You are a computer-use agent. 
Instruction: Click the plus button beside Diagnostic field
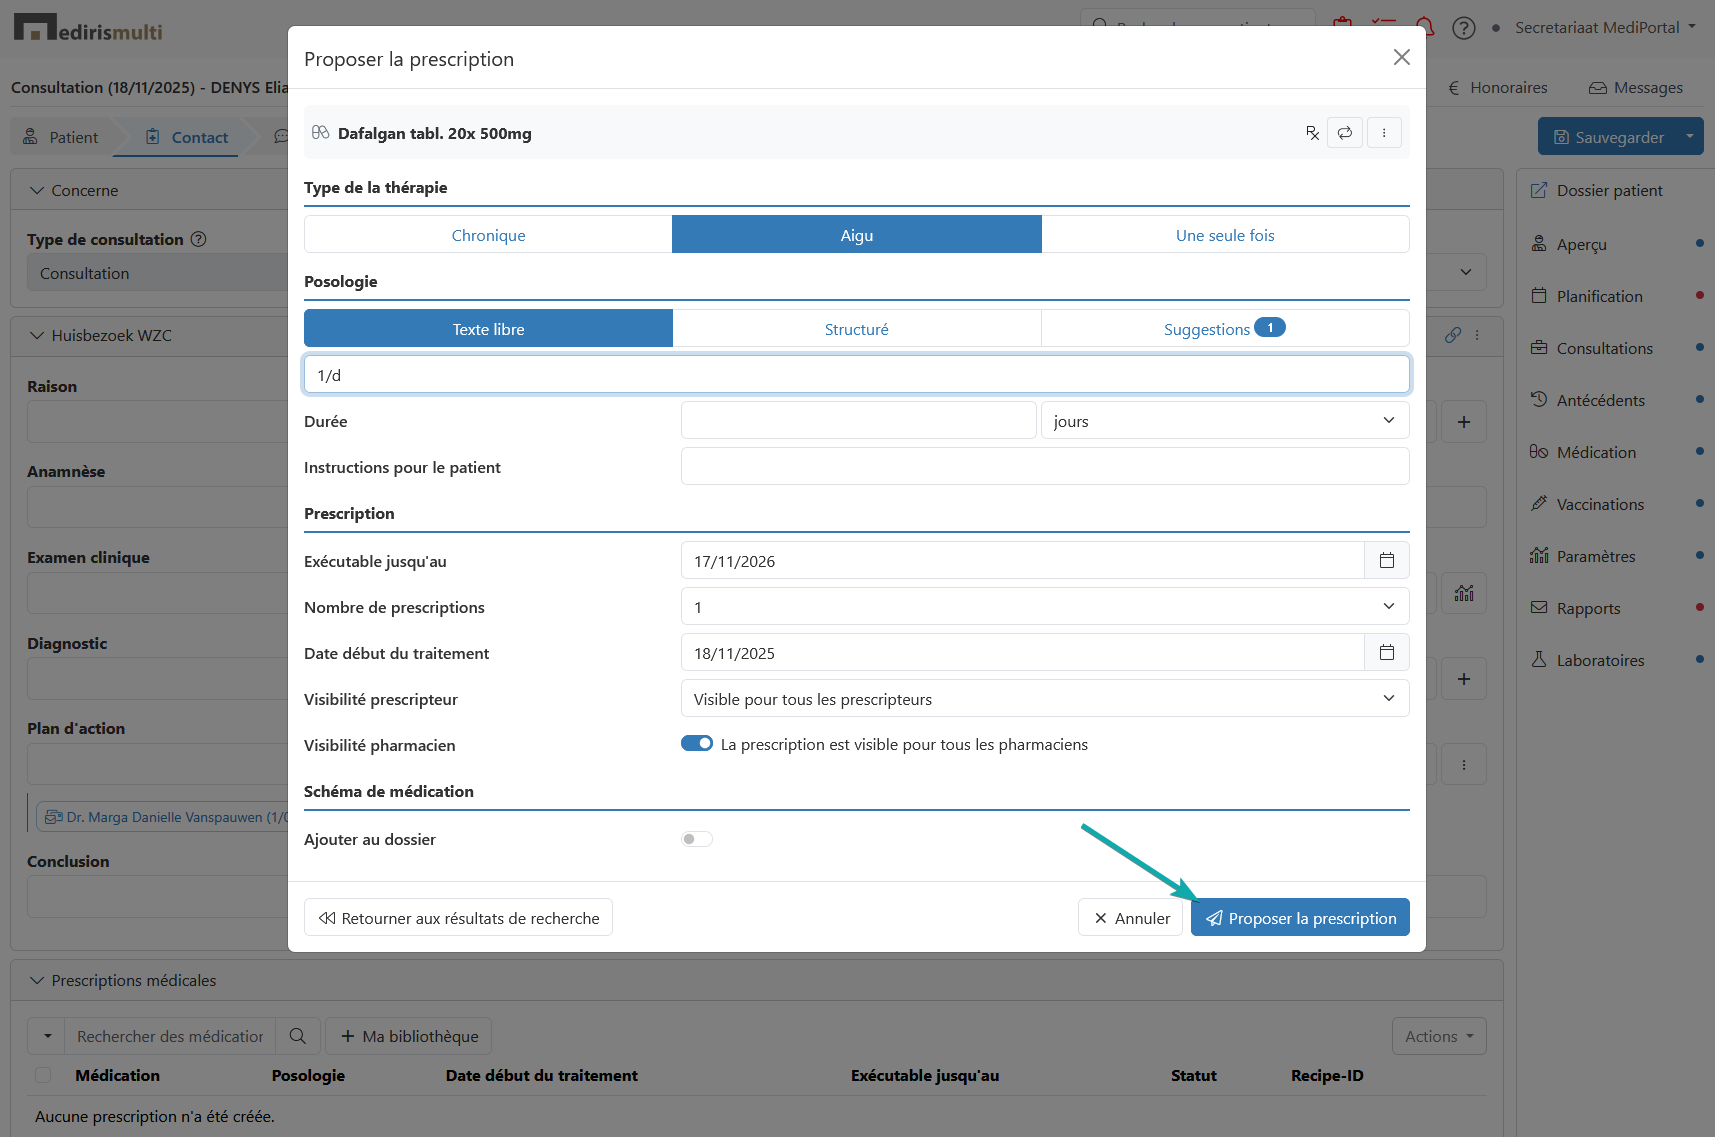click(1464, 679)
